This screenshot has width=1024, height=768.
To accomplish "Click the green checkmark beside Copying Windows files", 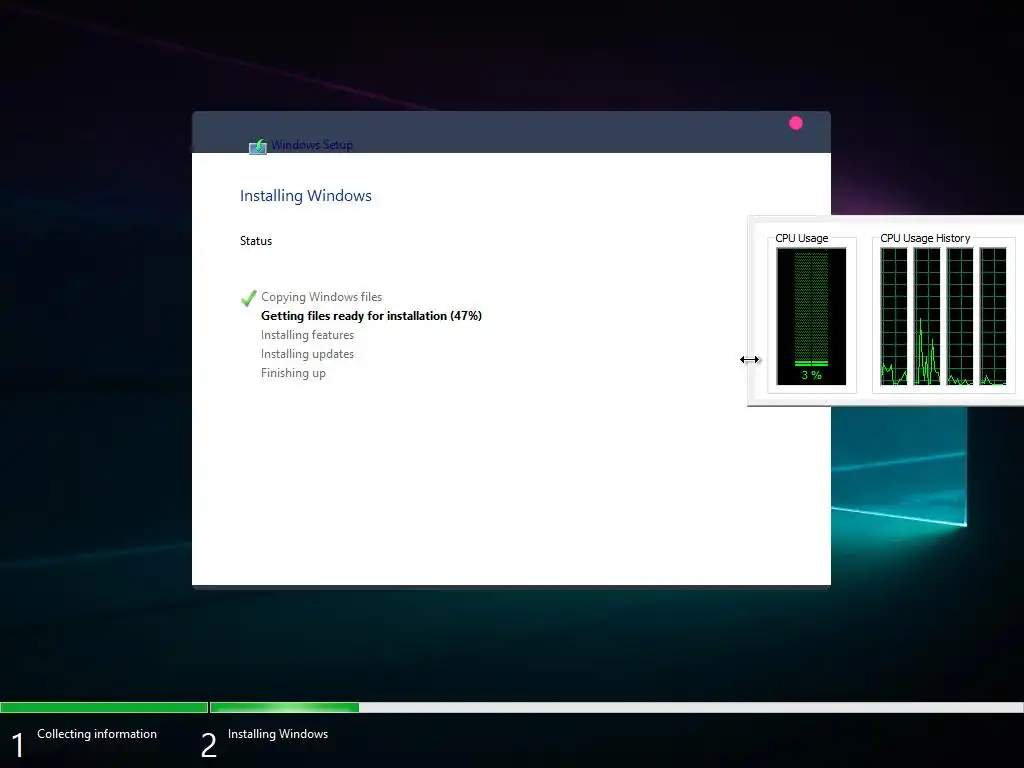I will pos(248,298).
